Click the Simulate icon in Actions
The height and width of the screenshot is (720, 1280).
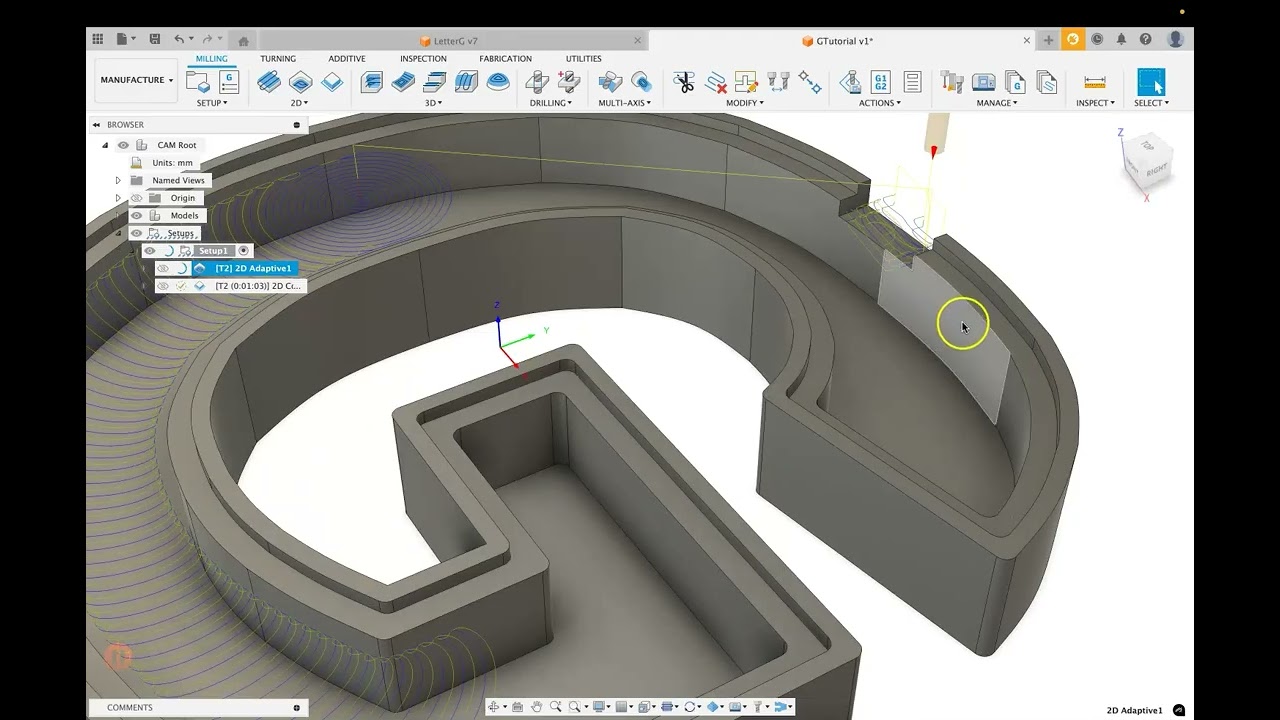tap(850, 82)
